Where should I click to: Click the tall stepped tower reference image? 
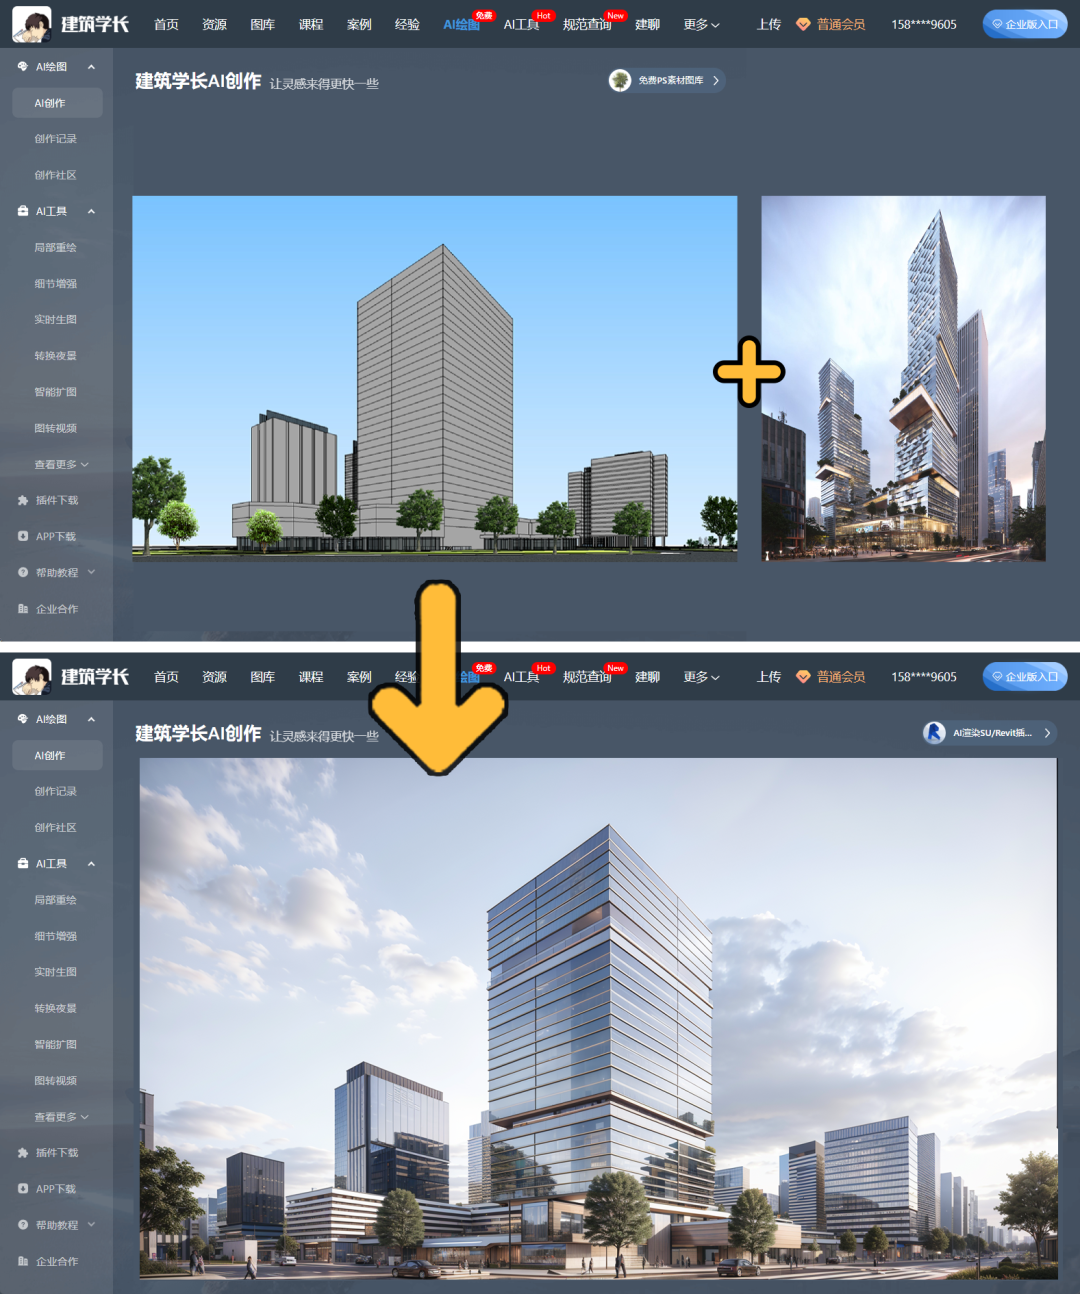(903, 378)
